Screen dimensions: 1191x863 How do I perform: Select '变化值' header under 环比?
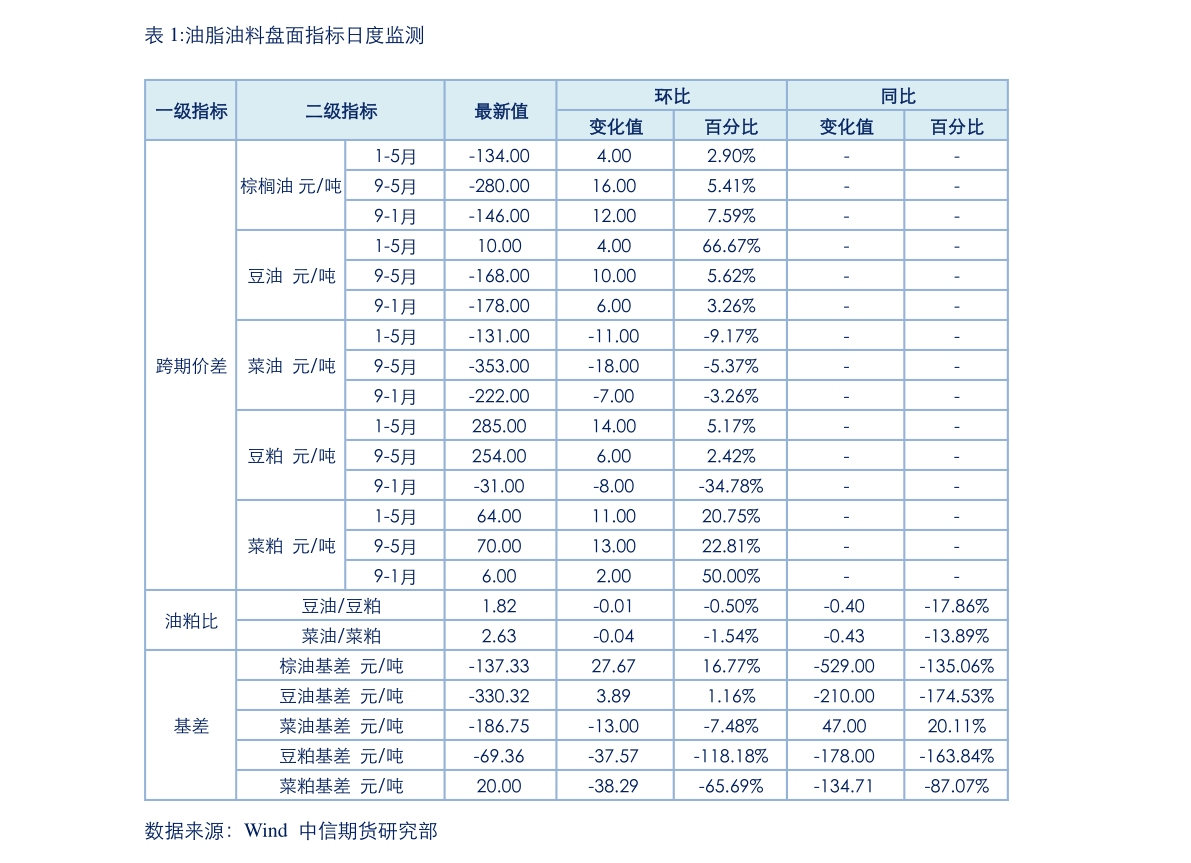[x=616, y=126]
